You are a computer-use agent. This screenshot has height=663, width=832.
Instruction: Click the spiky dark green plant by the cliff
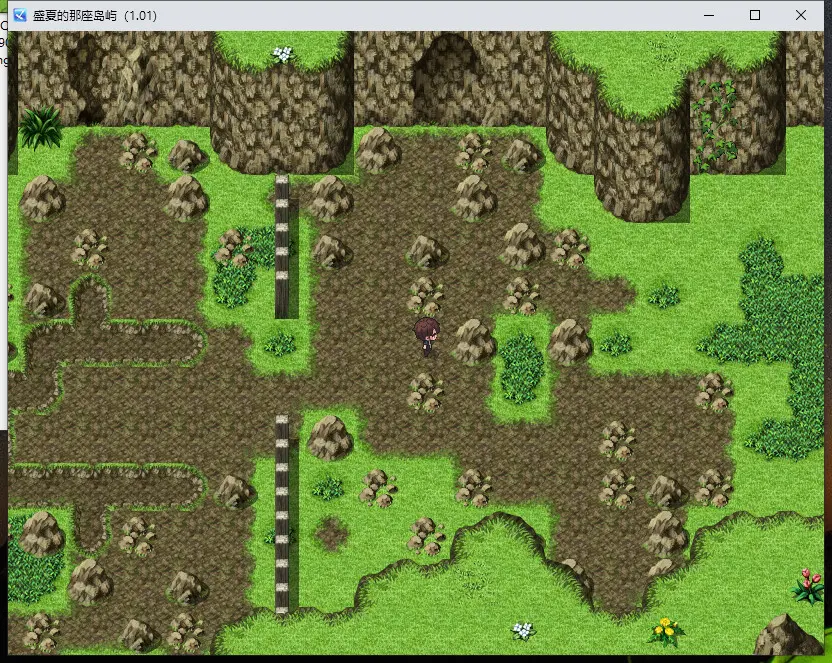(40, 126)
